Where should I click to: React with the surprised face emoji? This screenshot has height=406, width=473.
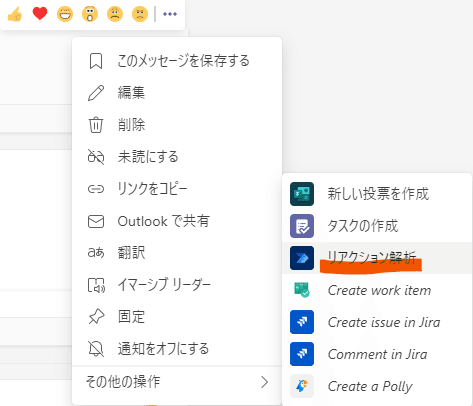pos(90,14)
